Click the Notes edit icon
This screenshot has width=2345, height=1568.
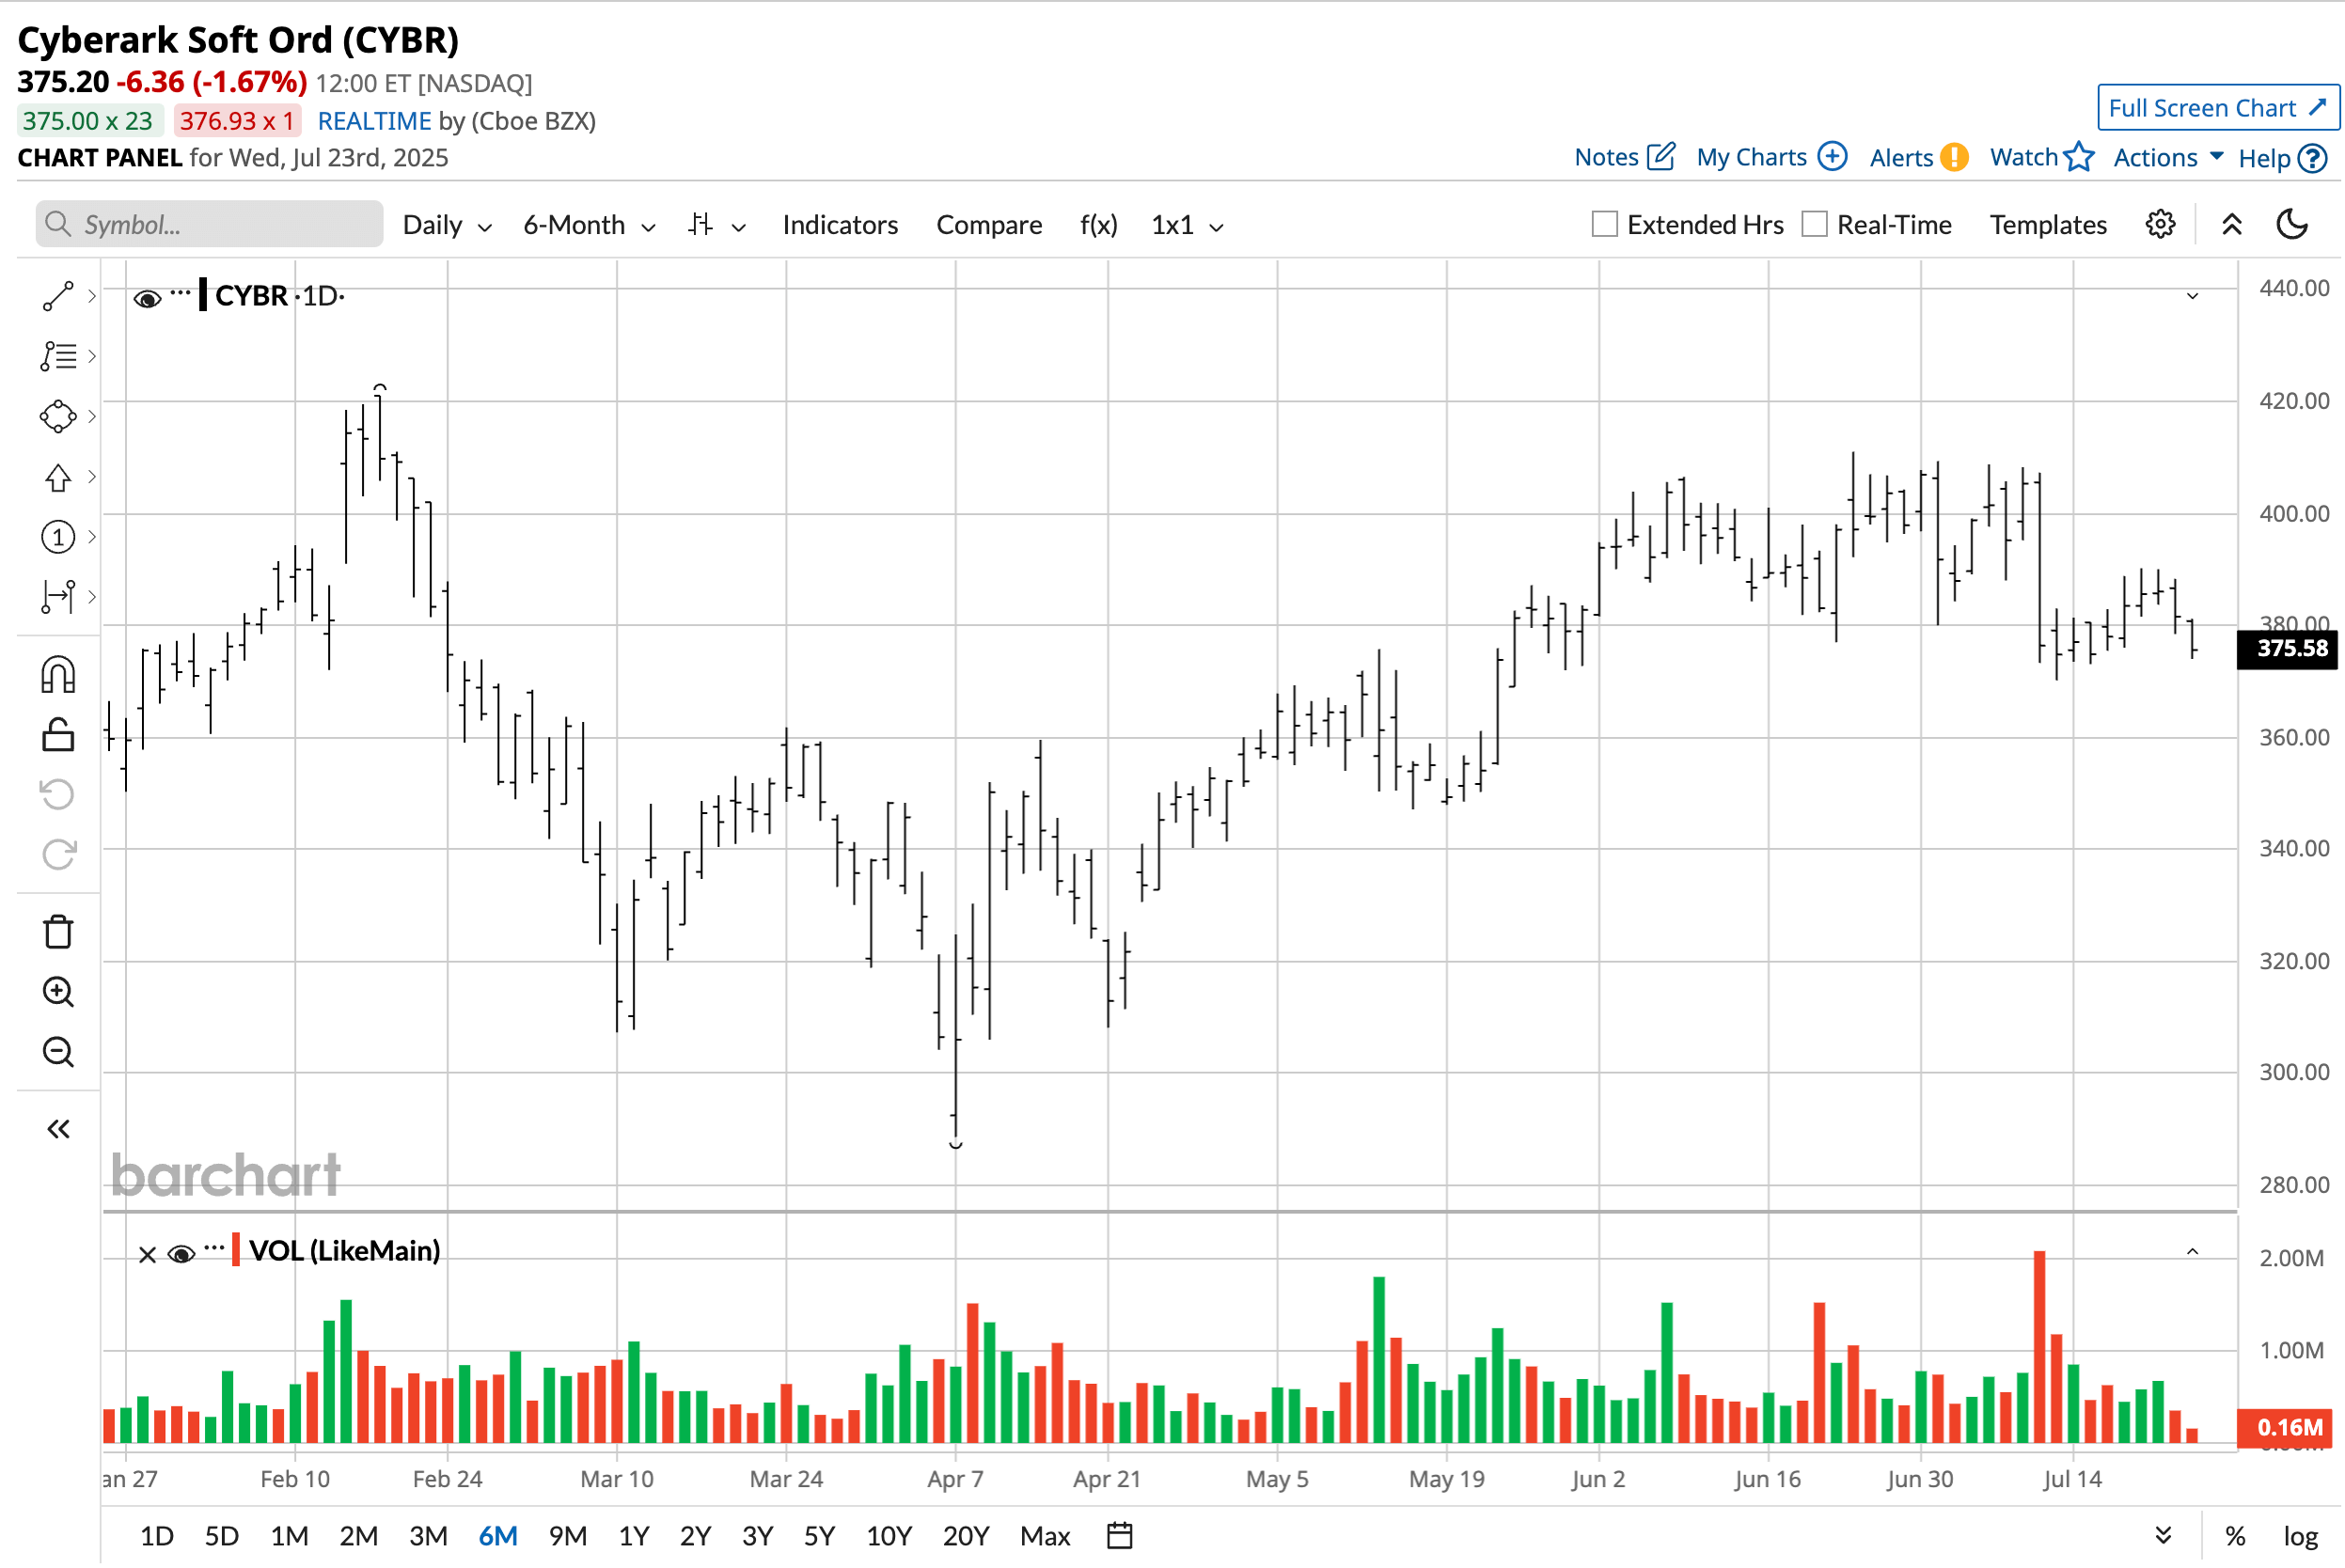[x=1660, y=157]
